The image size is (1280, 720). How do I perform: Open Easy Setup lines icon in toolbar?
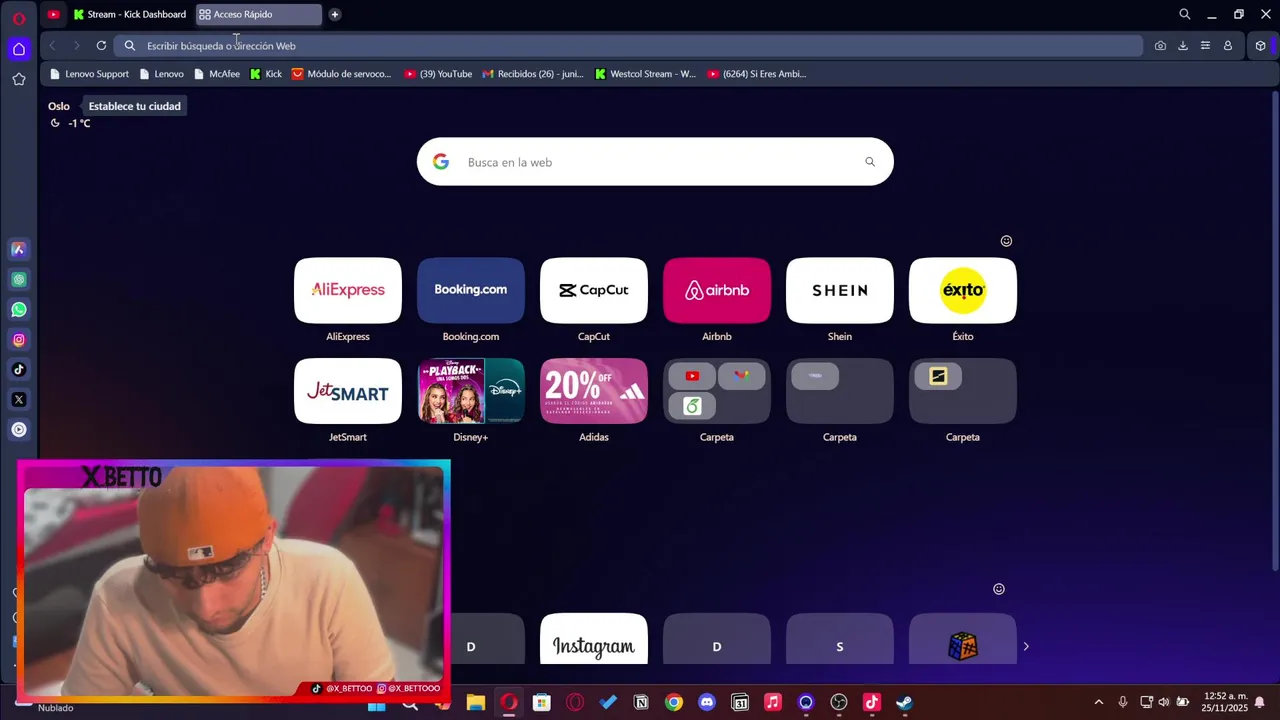[x=1205, y=45]
